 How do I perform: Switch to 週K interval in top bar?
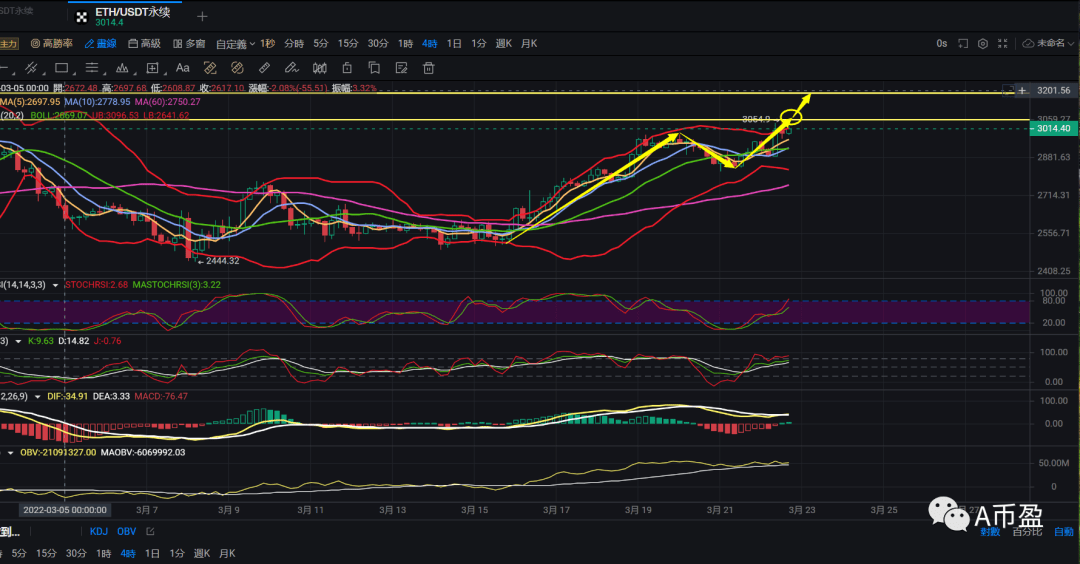point(503,43)
